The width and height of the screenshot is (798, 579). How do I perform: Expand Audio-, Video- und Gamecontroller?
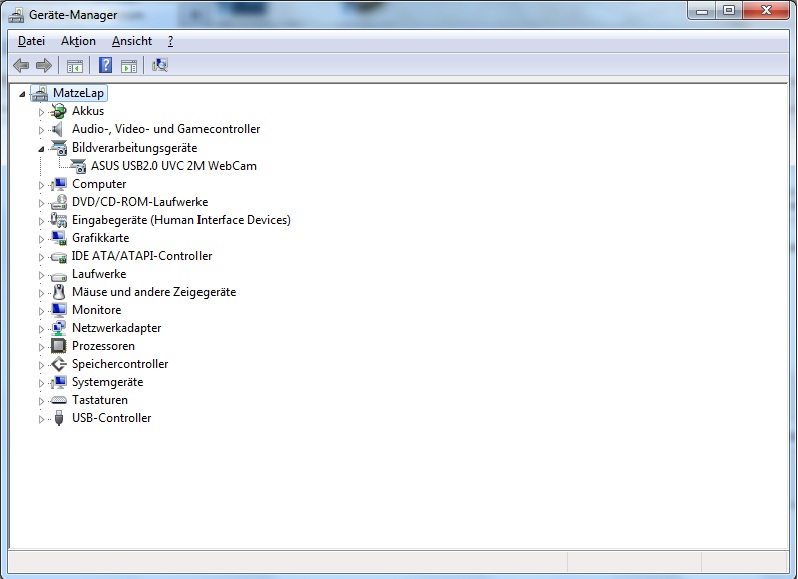(x=41, y=130)
